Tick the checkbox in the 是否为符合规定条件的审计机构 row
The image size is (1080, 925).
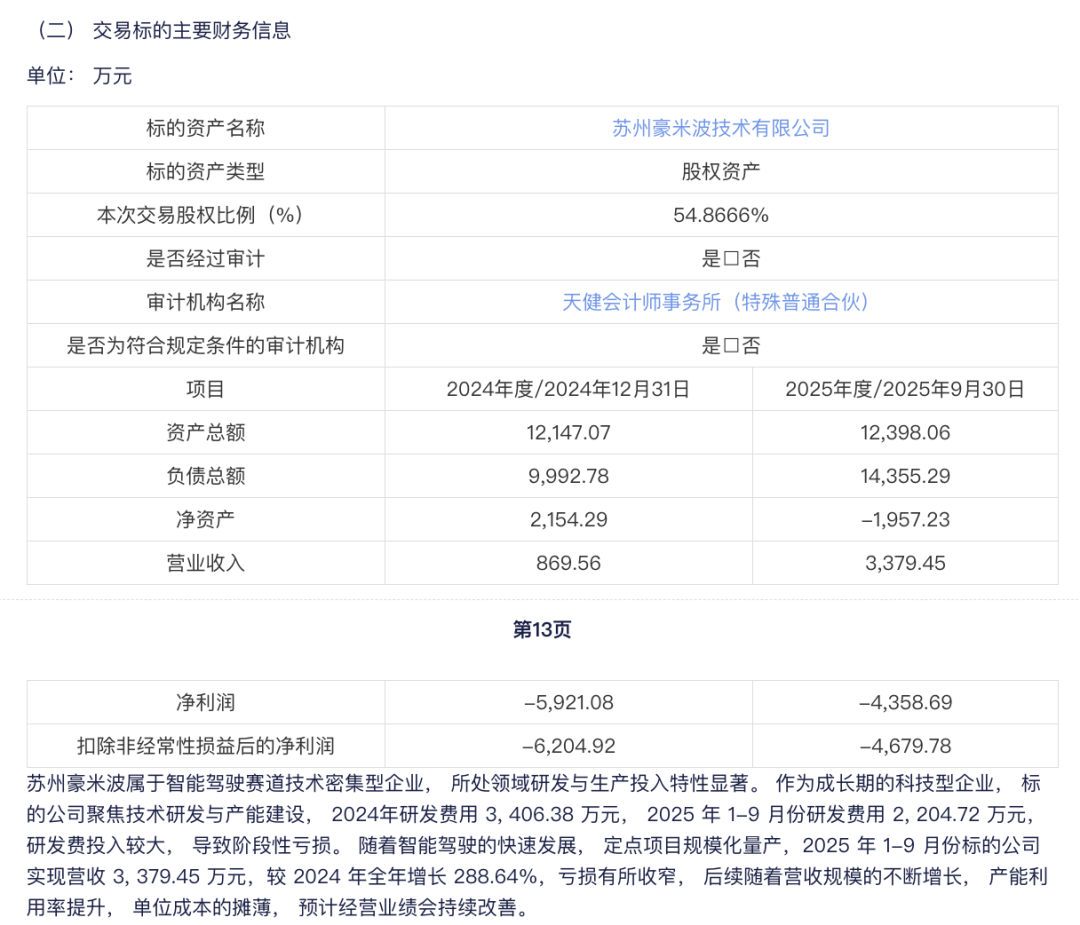(730, 346)
